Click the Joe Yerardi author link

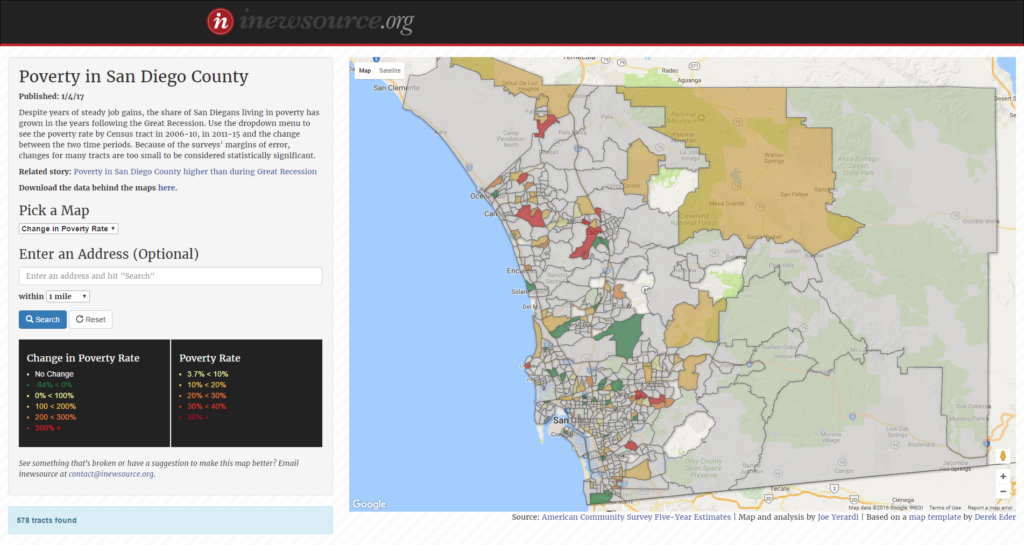(838, 517)
